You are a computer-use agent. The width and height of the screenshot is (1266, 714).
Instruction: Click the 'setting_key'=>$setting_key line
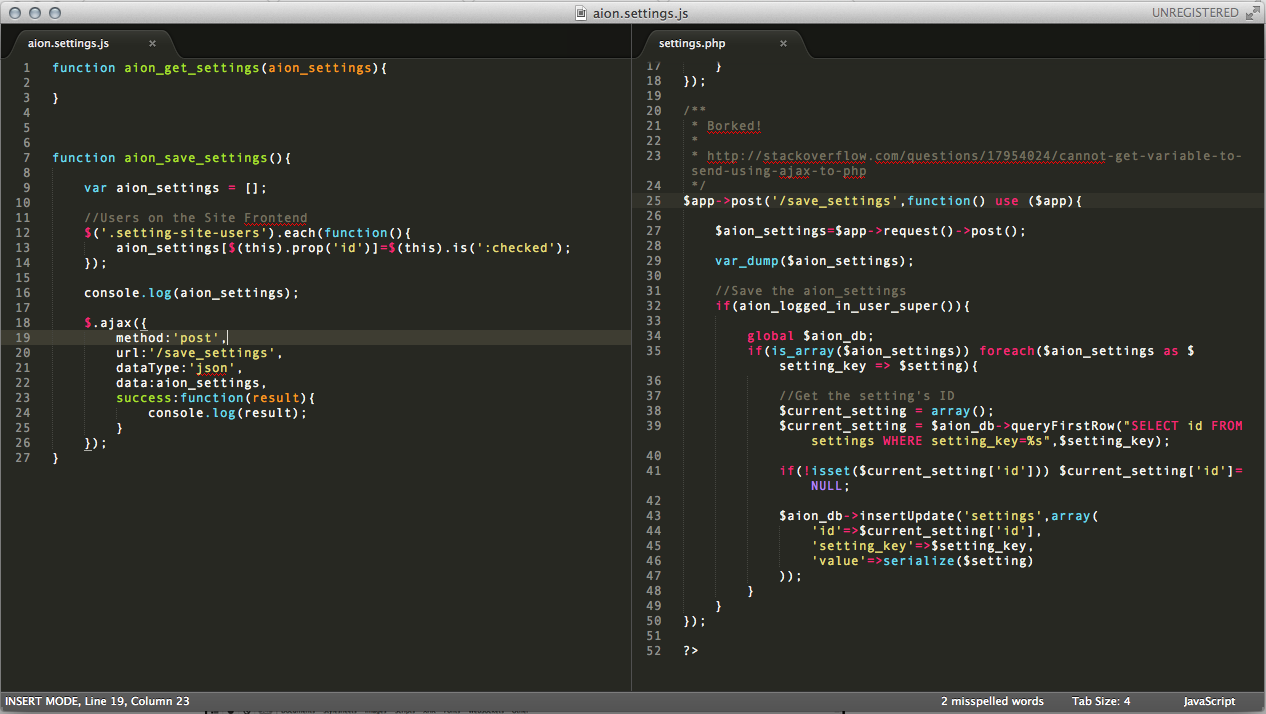click(x=923, y=546)
